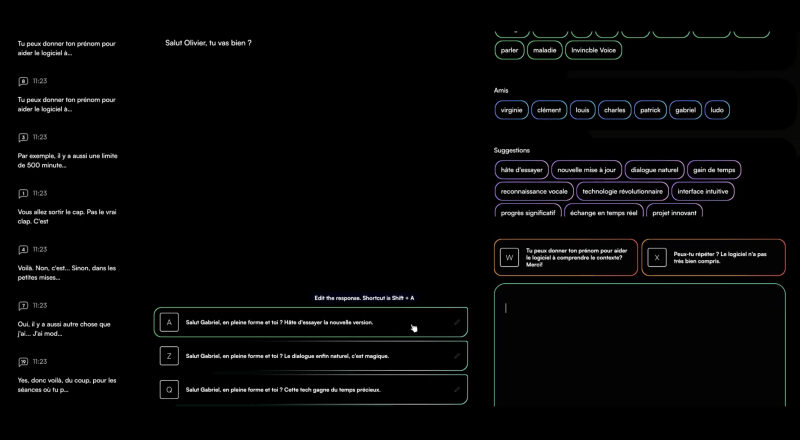Click the A shortcut key icon
The image size is (800, 440).
pyautogui.click(x=169, y=322)
